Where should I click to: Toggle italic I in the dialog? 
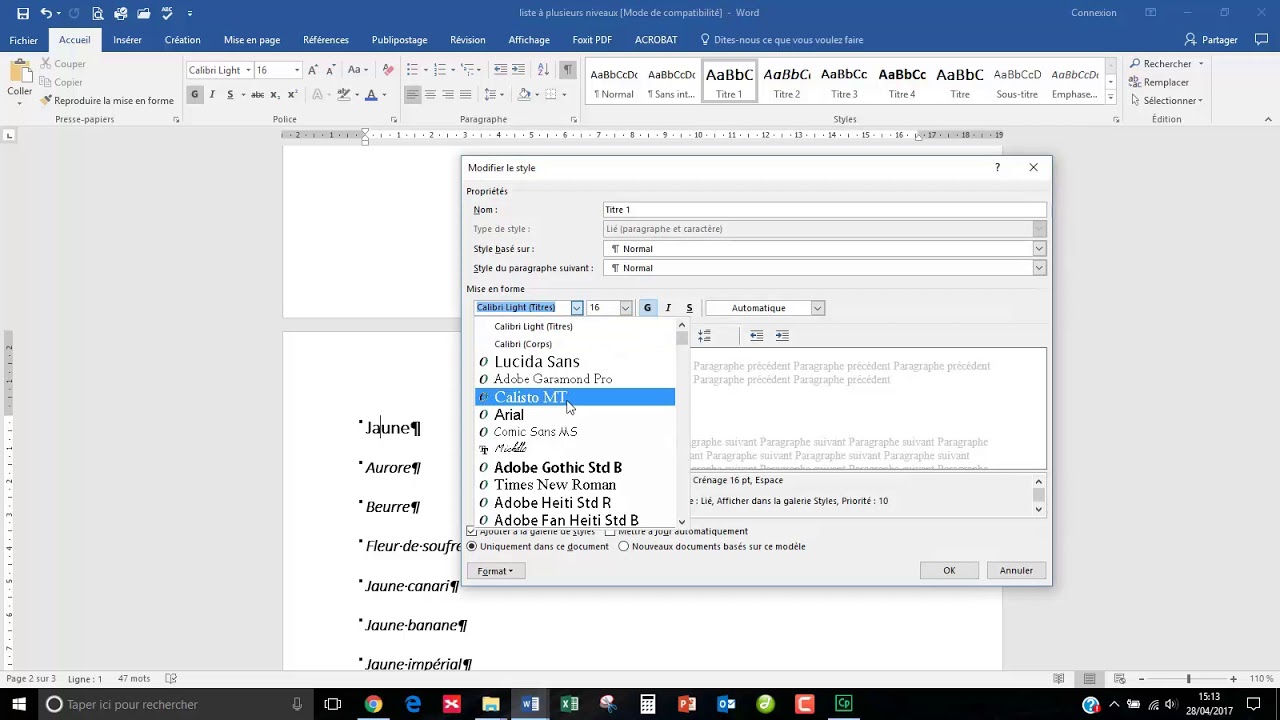668,308
